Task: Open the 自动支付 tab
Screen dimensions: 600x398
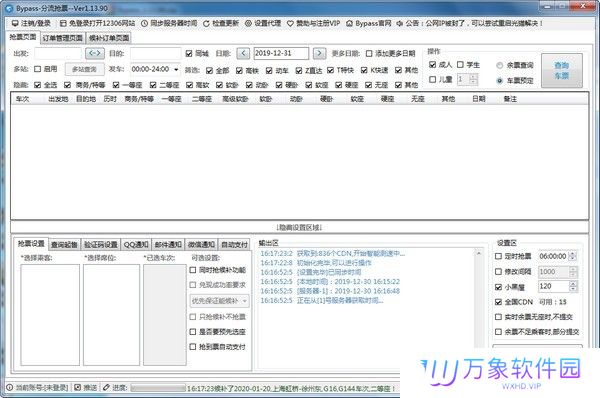Action: [x=235, y=245]
